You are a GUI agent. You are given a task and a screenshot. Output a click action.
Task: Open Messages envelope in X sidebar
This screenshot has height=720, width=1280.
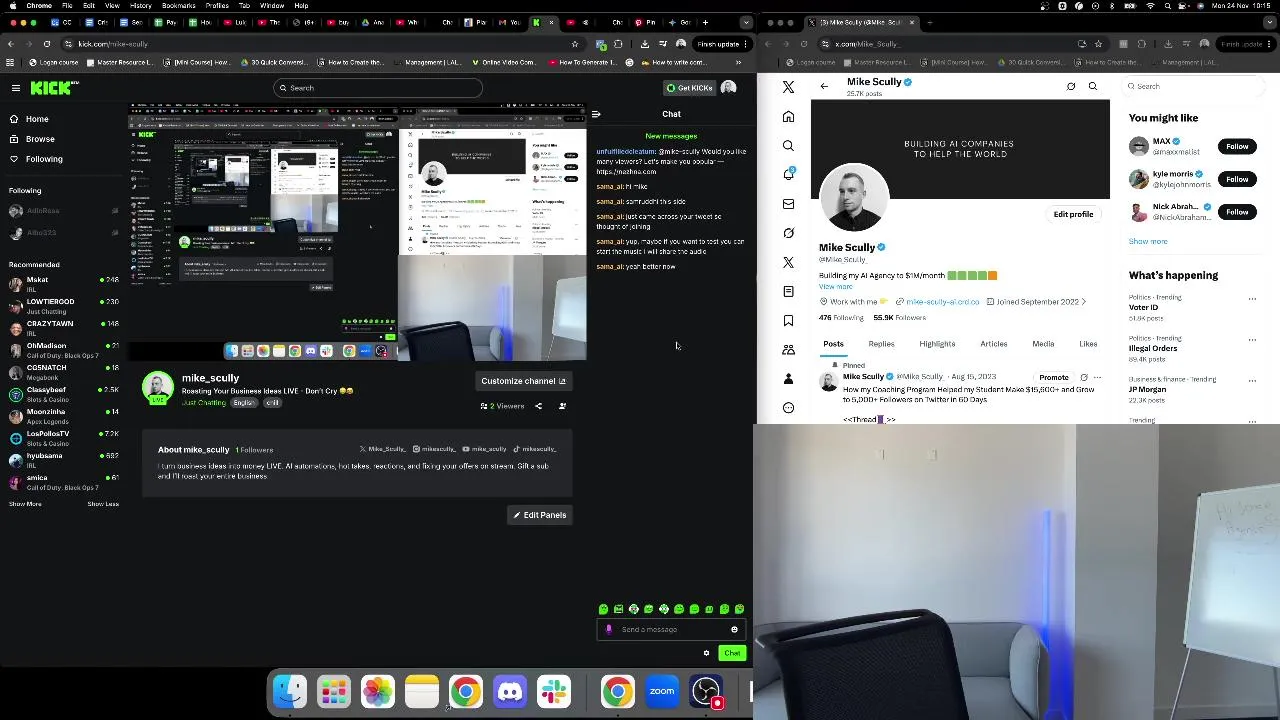click(788, 204)
